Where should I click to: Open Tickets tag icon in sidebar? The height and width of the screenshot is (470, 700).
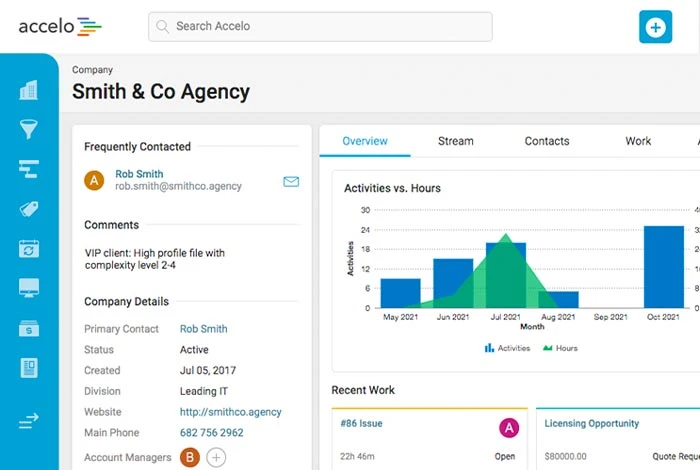[29, 208]
